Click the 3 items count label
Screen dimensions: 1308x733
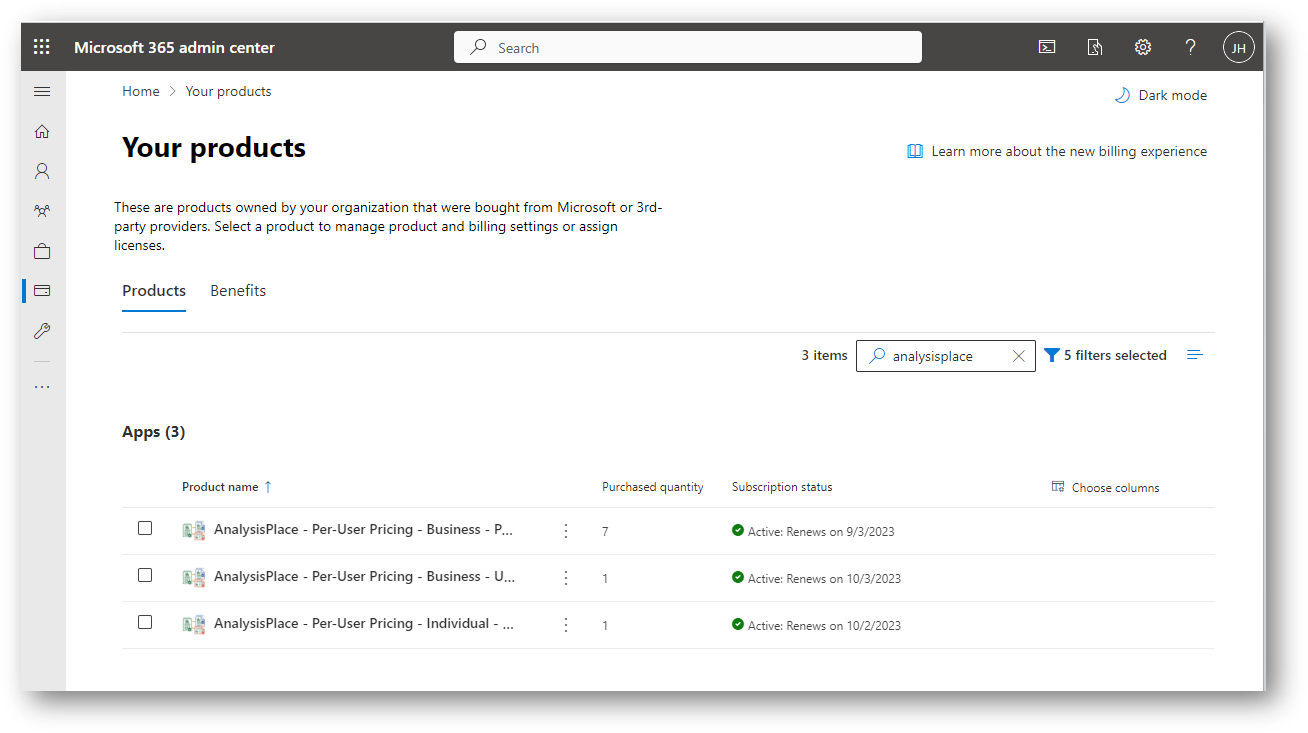(824, 355)
